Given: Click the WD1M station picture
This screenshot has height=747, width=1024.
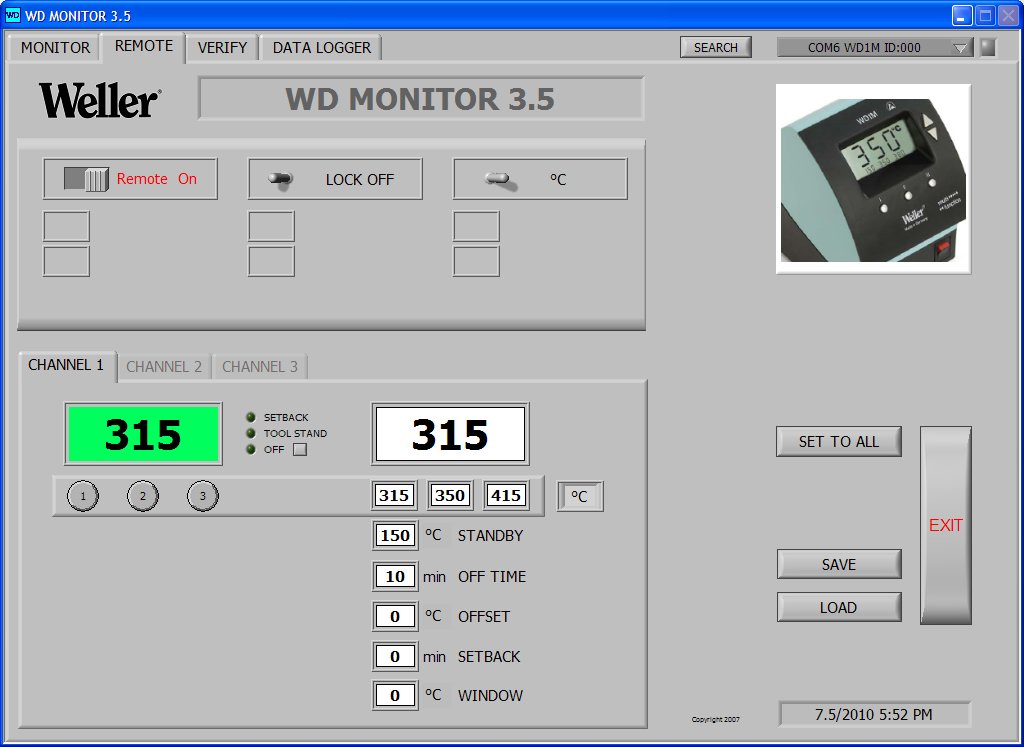Looking at the screenshot, I should pos(873,179).
